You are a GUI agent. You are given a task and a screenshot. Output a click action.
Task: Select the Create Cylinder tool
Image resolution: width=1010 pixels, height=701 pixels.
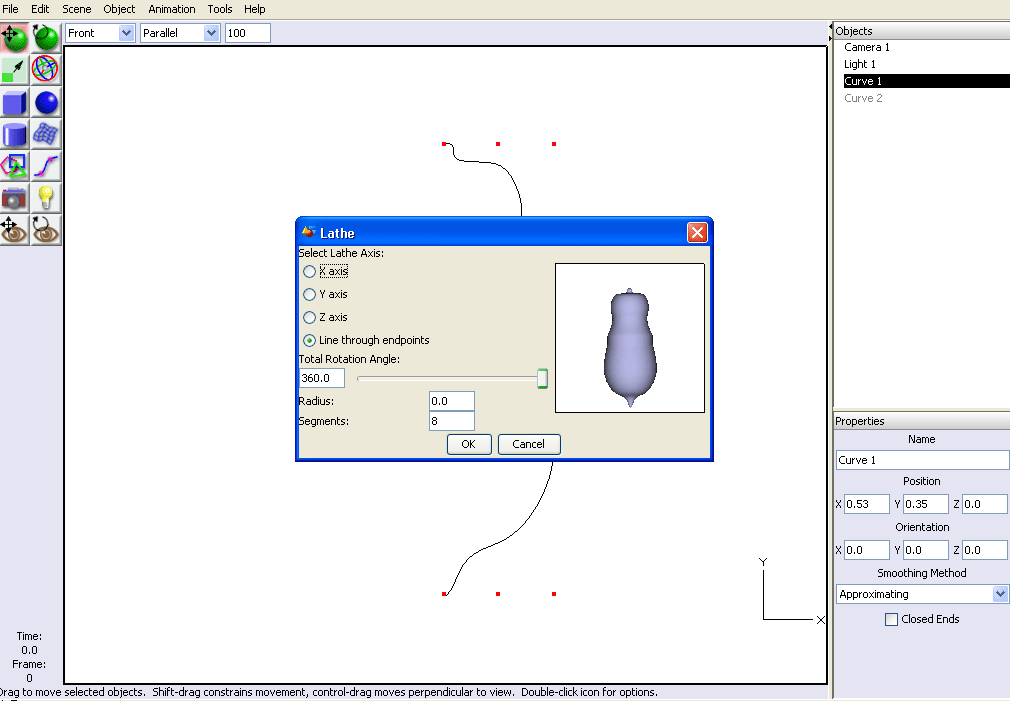(14, 134)
